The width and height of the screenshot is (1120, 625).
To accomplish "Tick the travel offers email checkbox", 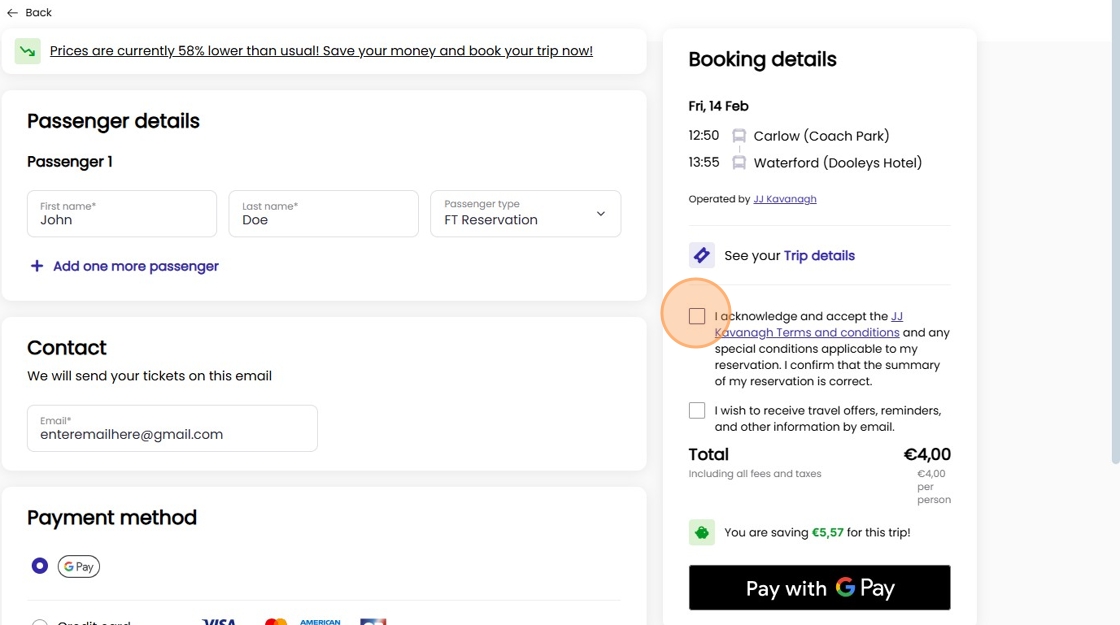I will (697, 411).
